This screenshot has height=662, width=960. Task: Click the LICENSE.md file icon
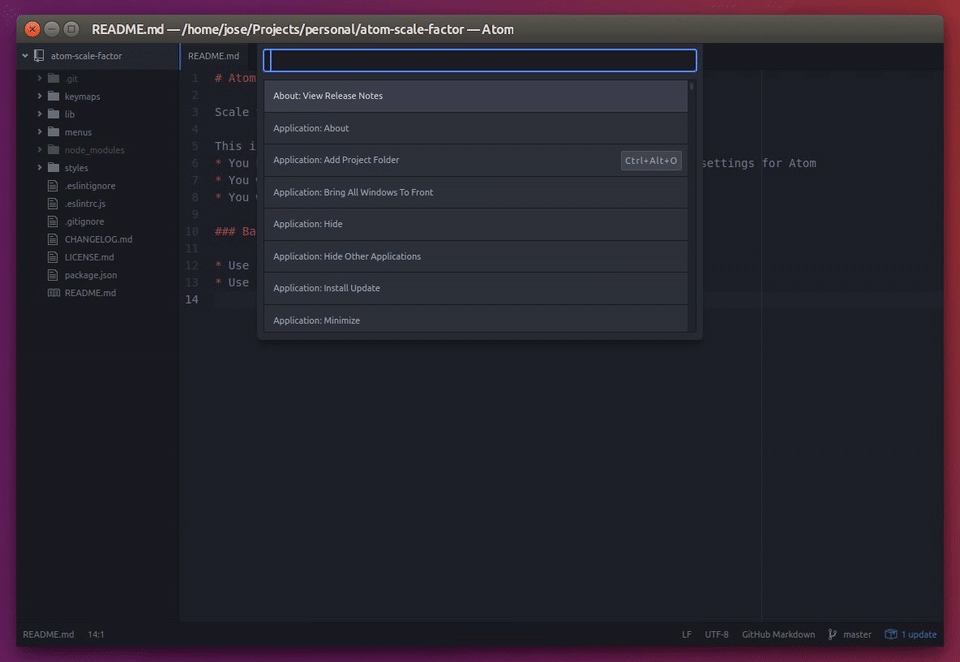click(54, 257)
